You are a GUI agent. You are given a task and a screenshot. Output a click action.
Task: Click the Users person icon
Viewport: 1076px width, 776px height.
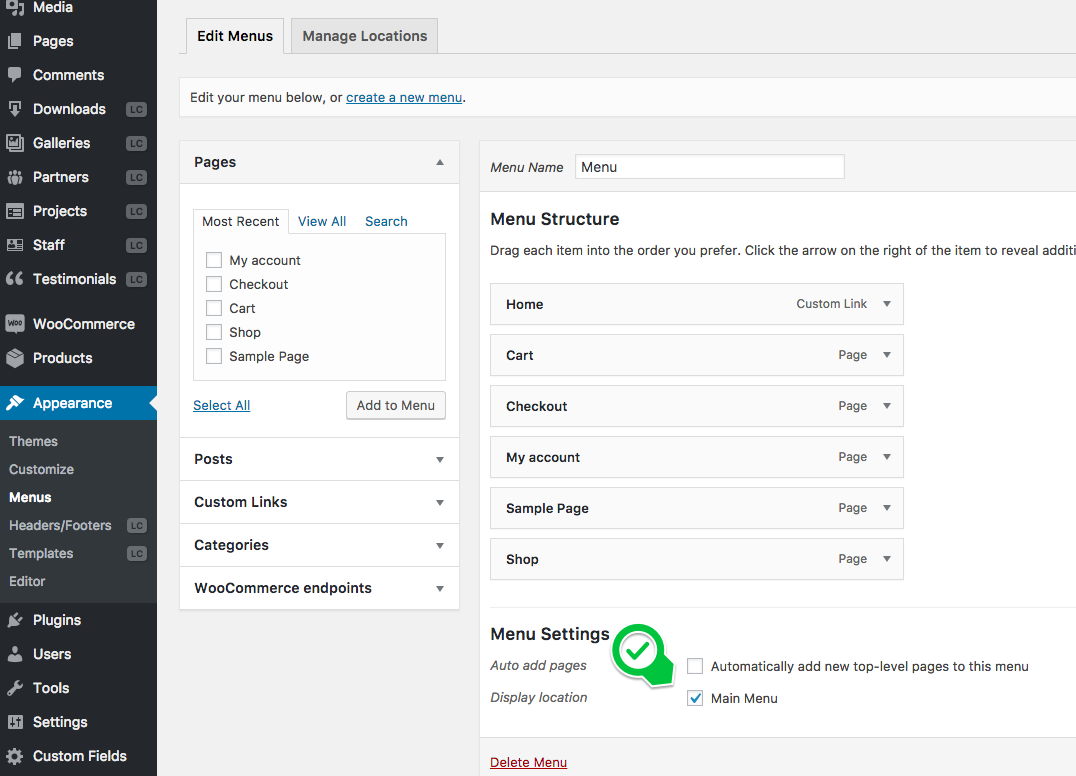[x=15, y=654]
